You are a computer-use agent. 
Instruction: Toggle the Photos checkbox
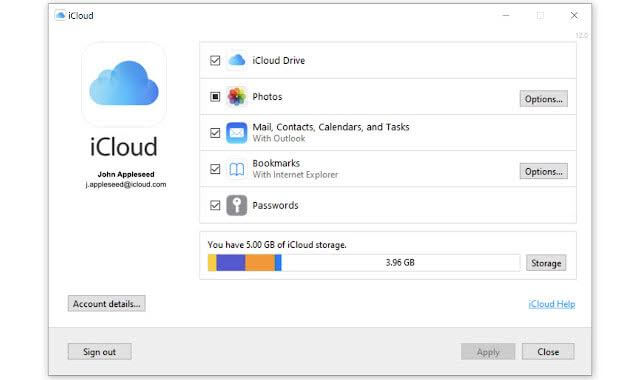215,97
